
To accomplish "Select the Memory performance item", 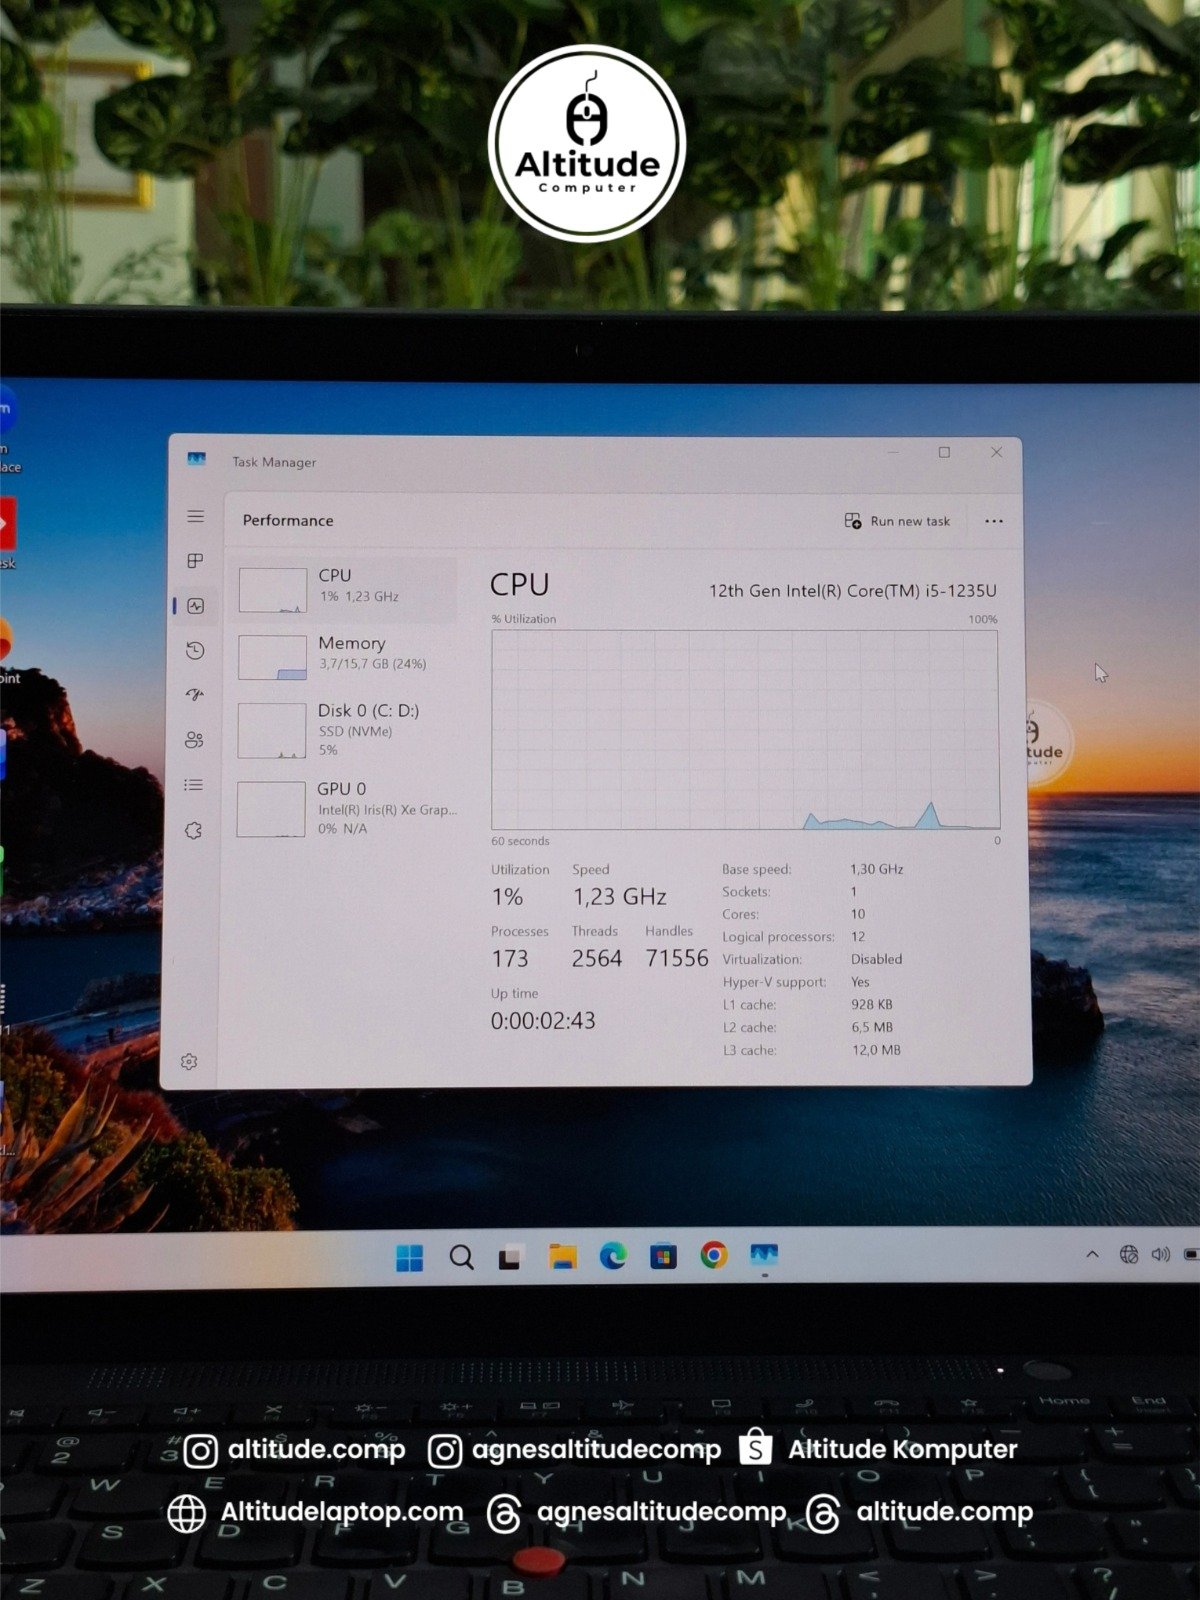I will tap(346, 657).
